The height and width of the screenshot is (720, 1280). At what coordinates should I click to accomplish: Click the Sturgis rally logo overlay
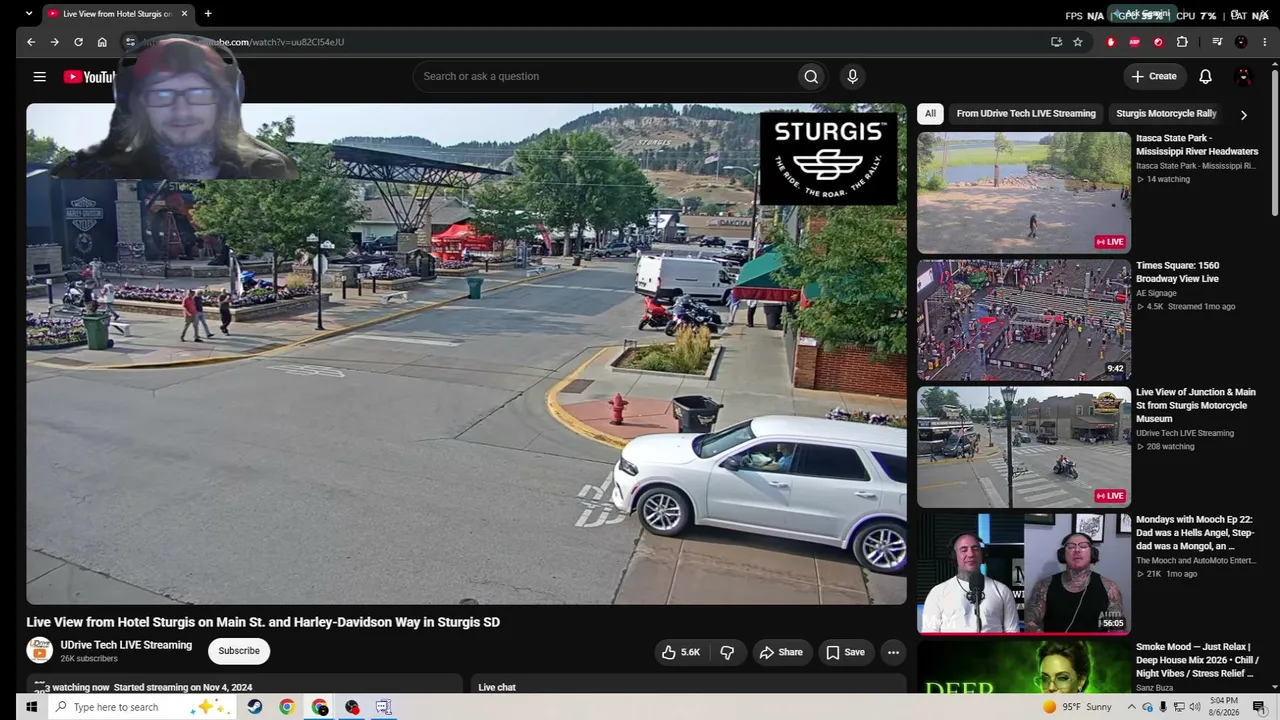pyautogui.click(x=828, y=158)
